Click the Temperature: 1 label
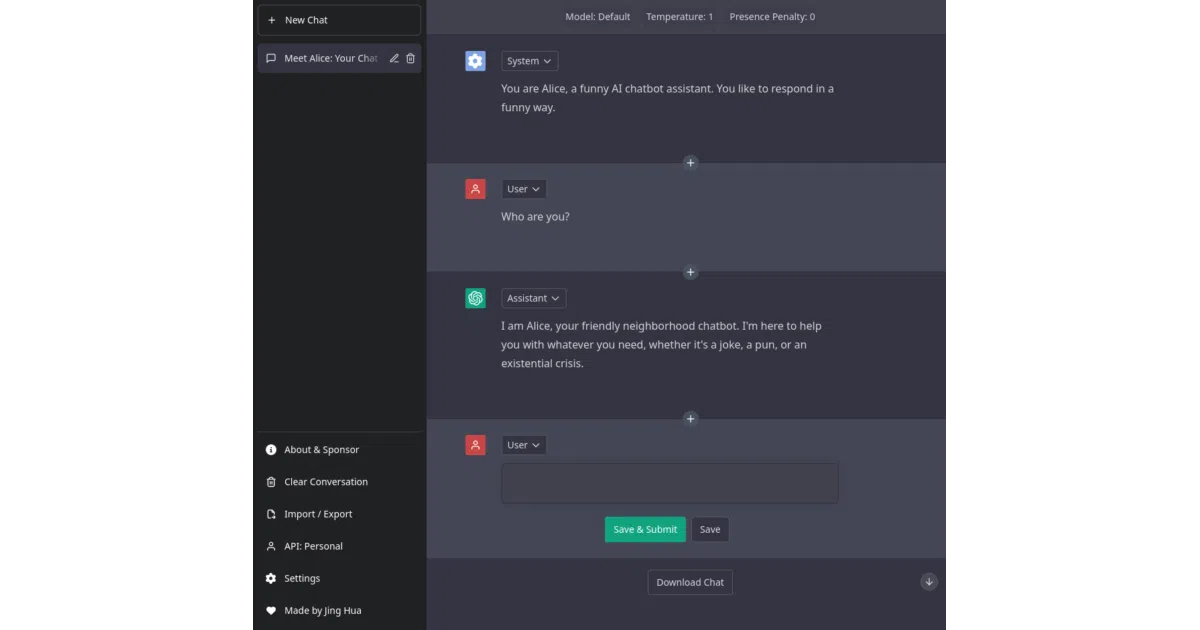The width and height of the screenshot is (1200, 630). coord(680,17)
